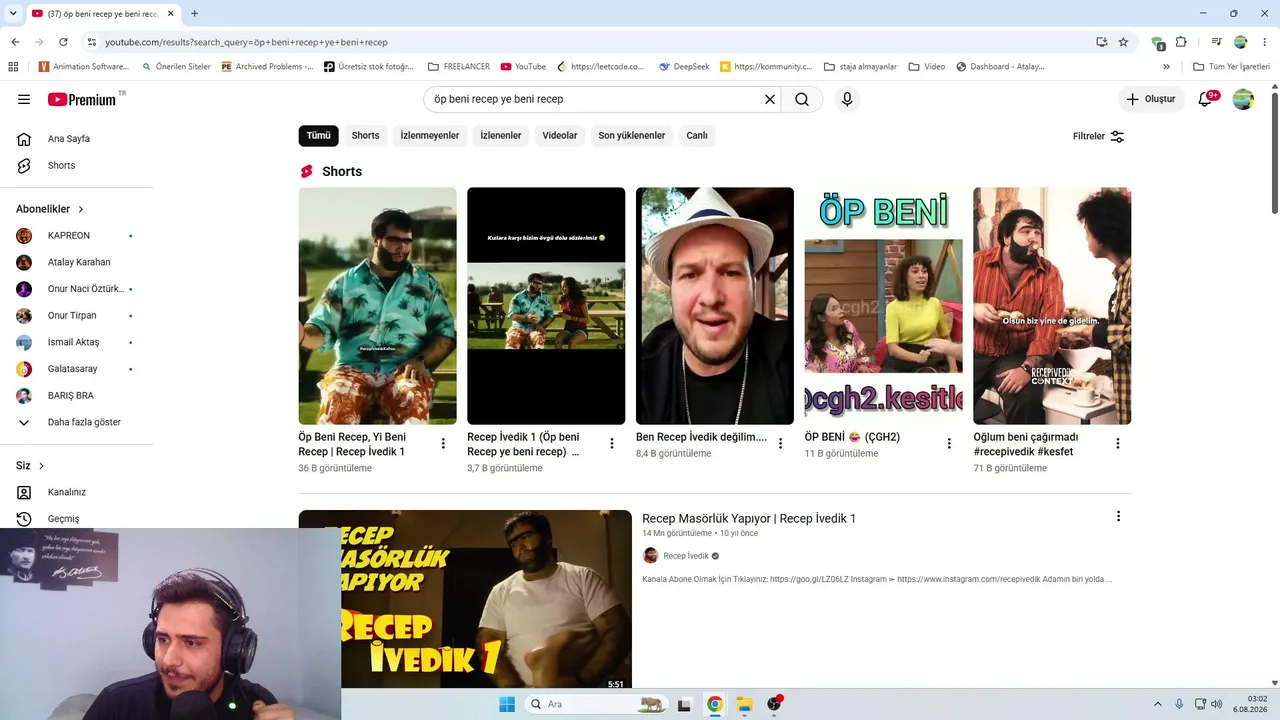Image resolution: width=1280 pixels, height=720 pixels.
Task: Open the Windows Start menu
Action: pyautogui.click(x=507, y=704)
